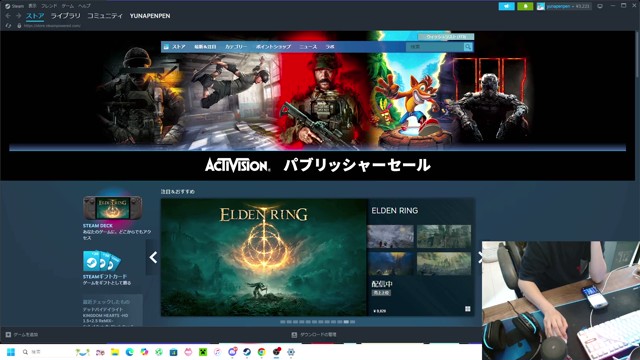Show previous featured game with left chevron
640x360 pixels.
pyautogui.click(x=153, y=257)
